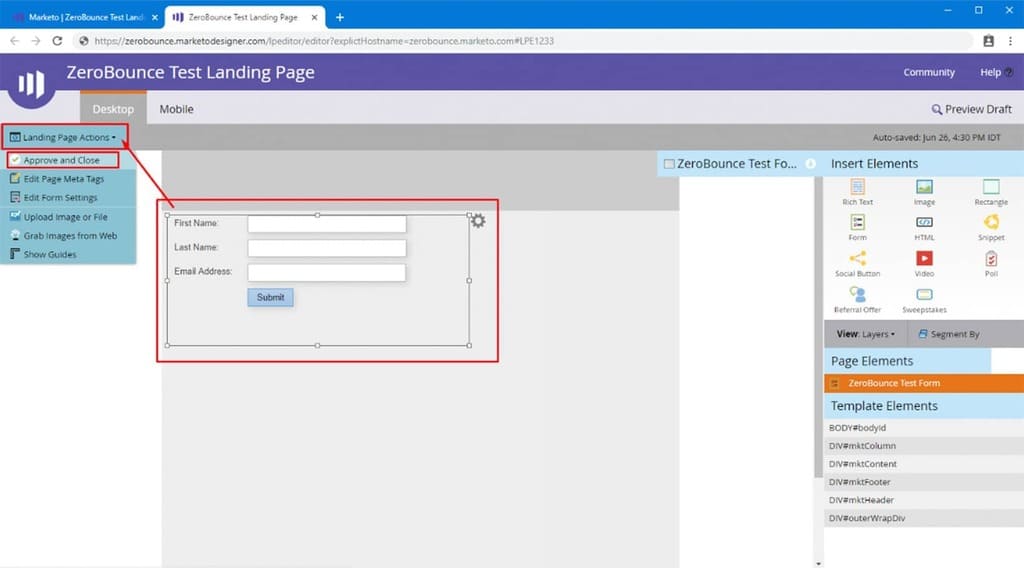Open the View: Layers dropdown
This screenshot has width=1024, height=568.
tap(865, 334)
